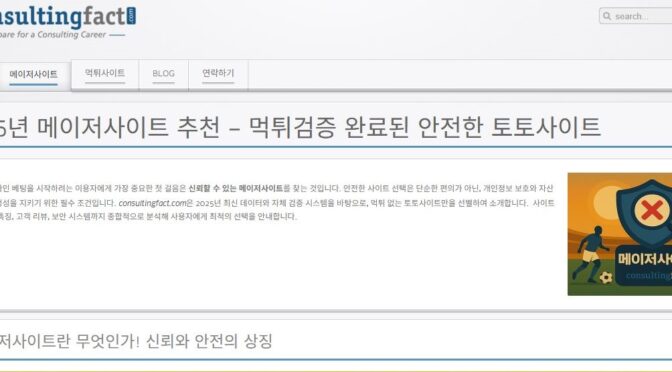Viewport: 672px width, 372px height.
Task: Click the 메이저사이트 추천 page heading
Action: pos(300,127)
